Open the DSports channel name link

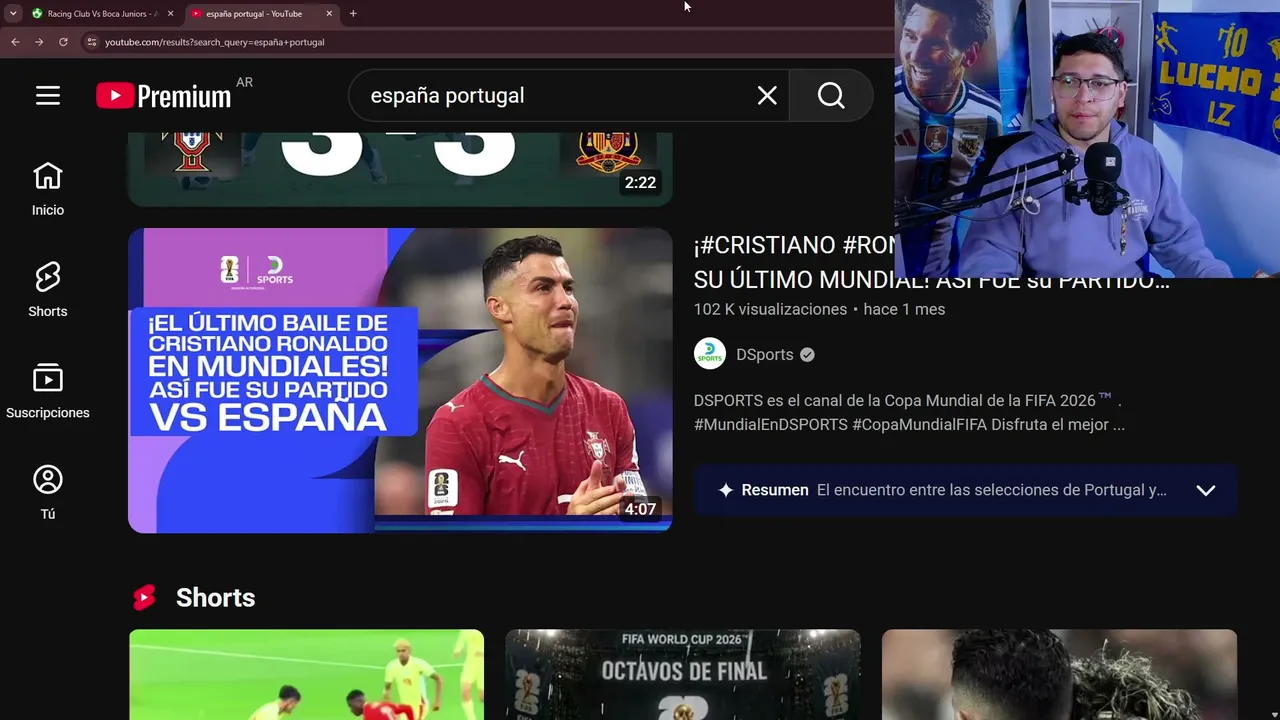click(x=764, y=354)
